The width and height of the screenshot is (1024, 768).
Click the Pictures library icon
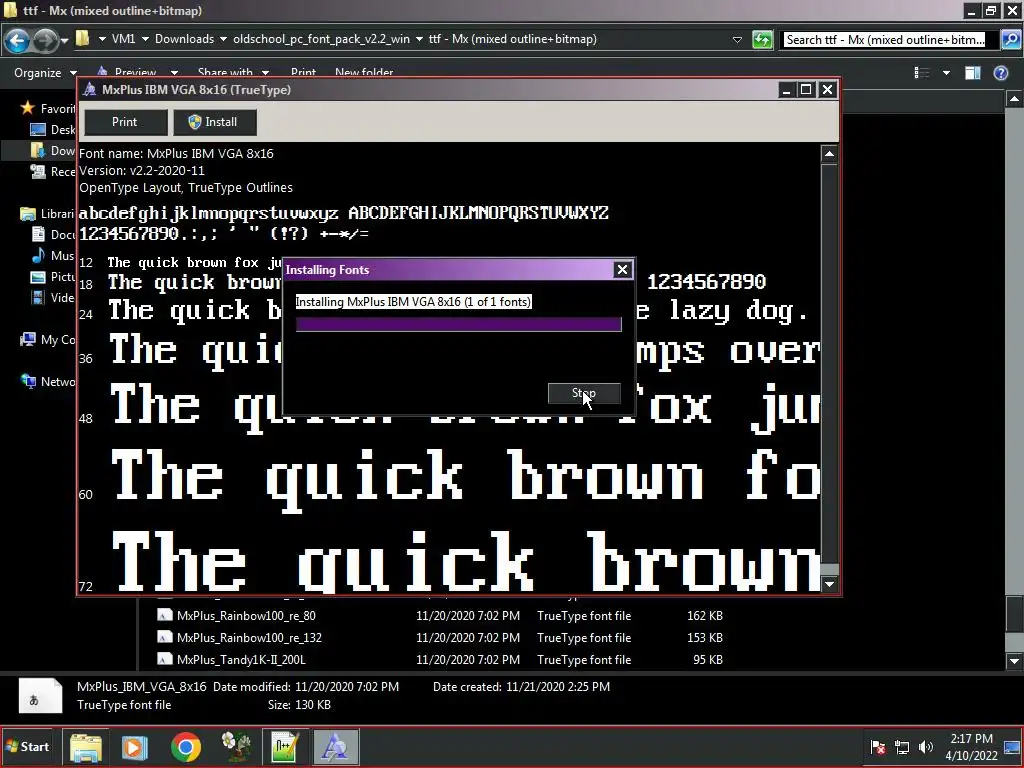39,276
